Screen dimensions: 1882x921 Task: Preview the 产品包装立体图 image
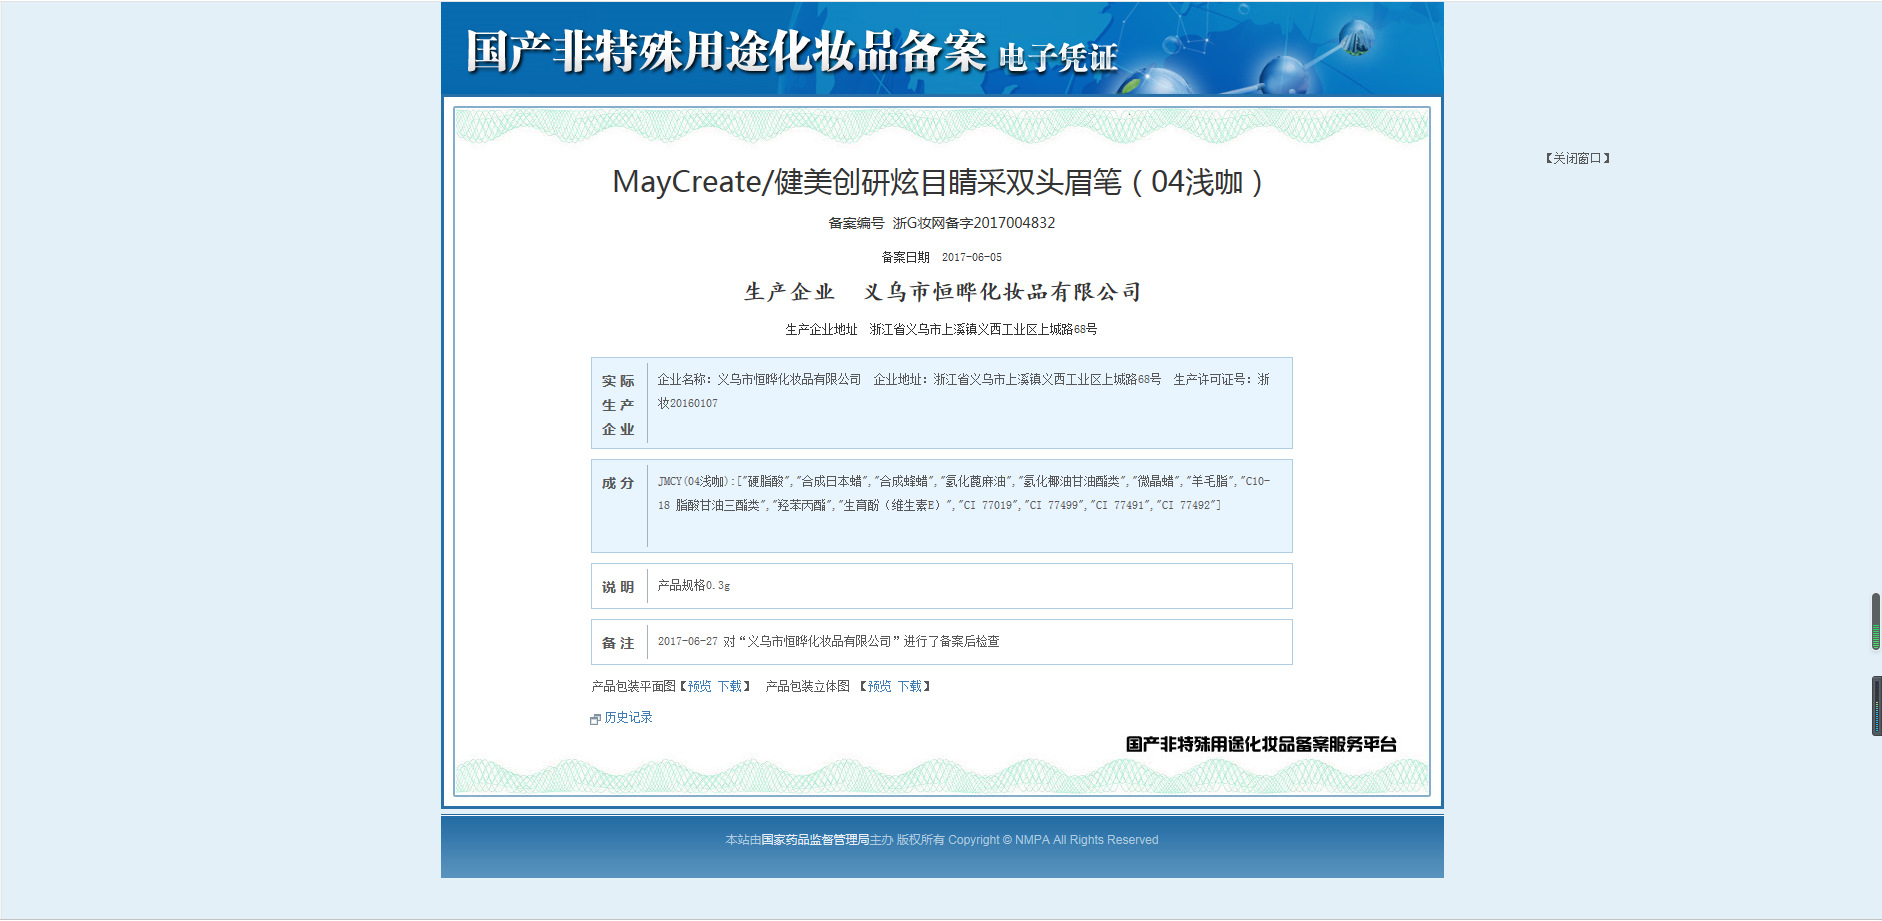coord(879,686)
